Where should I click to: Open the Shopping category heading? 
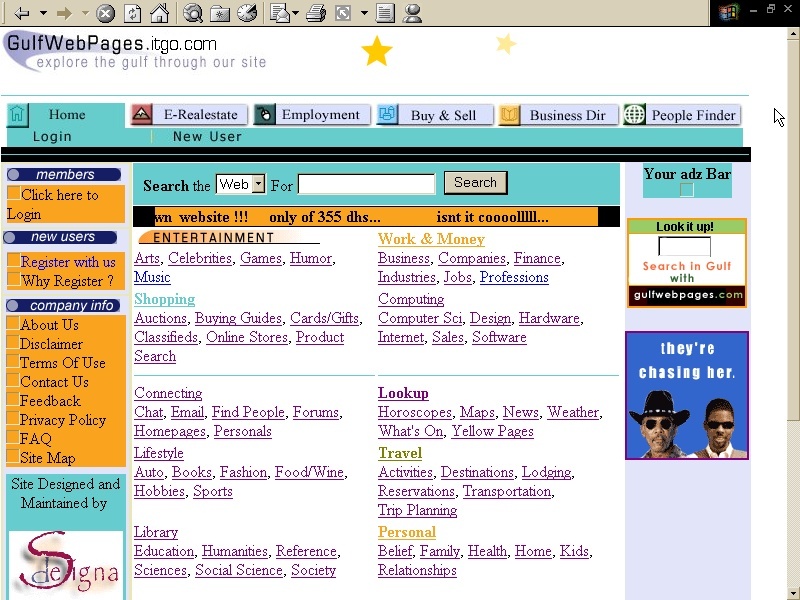164,299
